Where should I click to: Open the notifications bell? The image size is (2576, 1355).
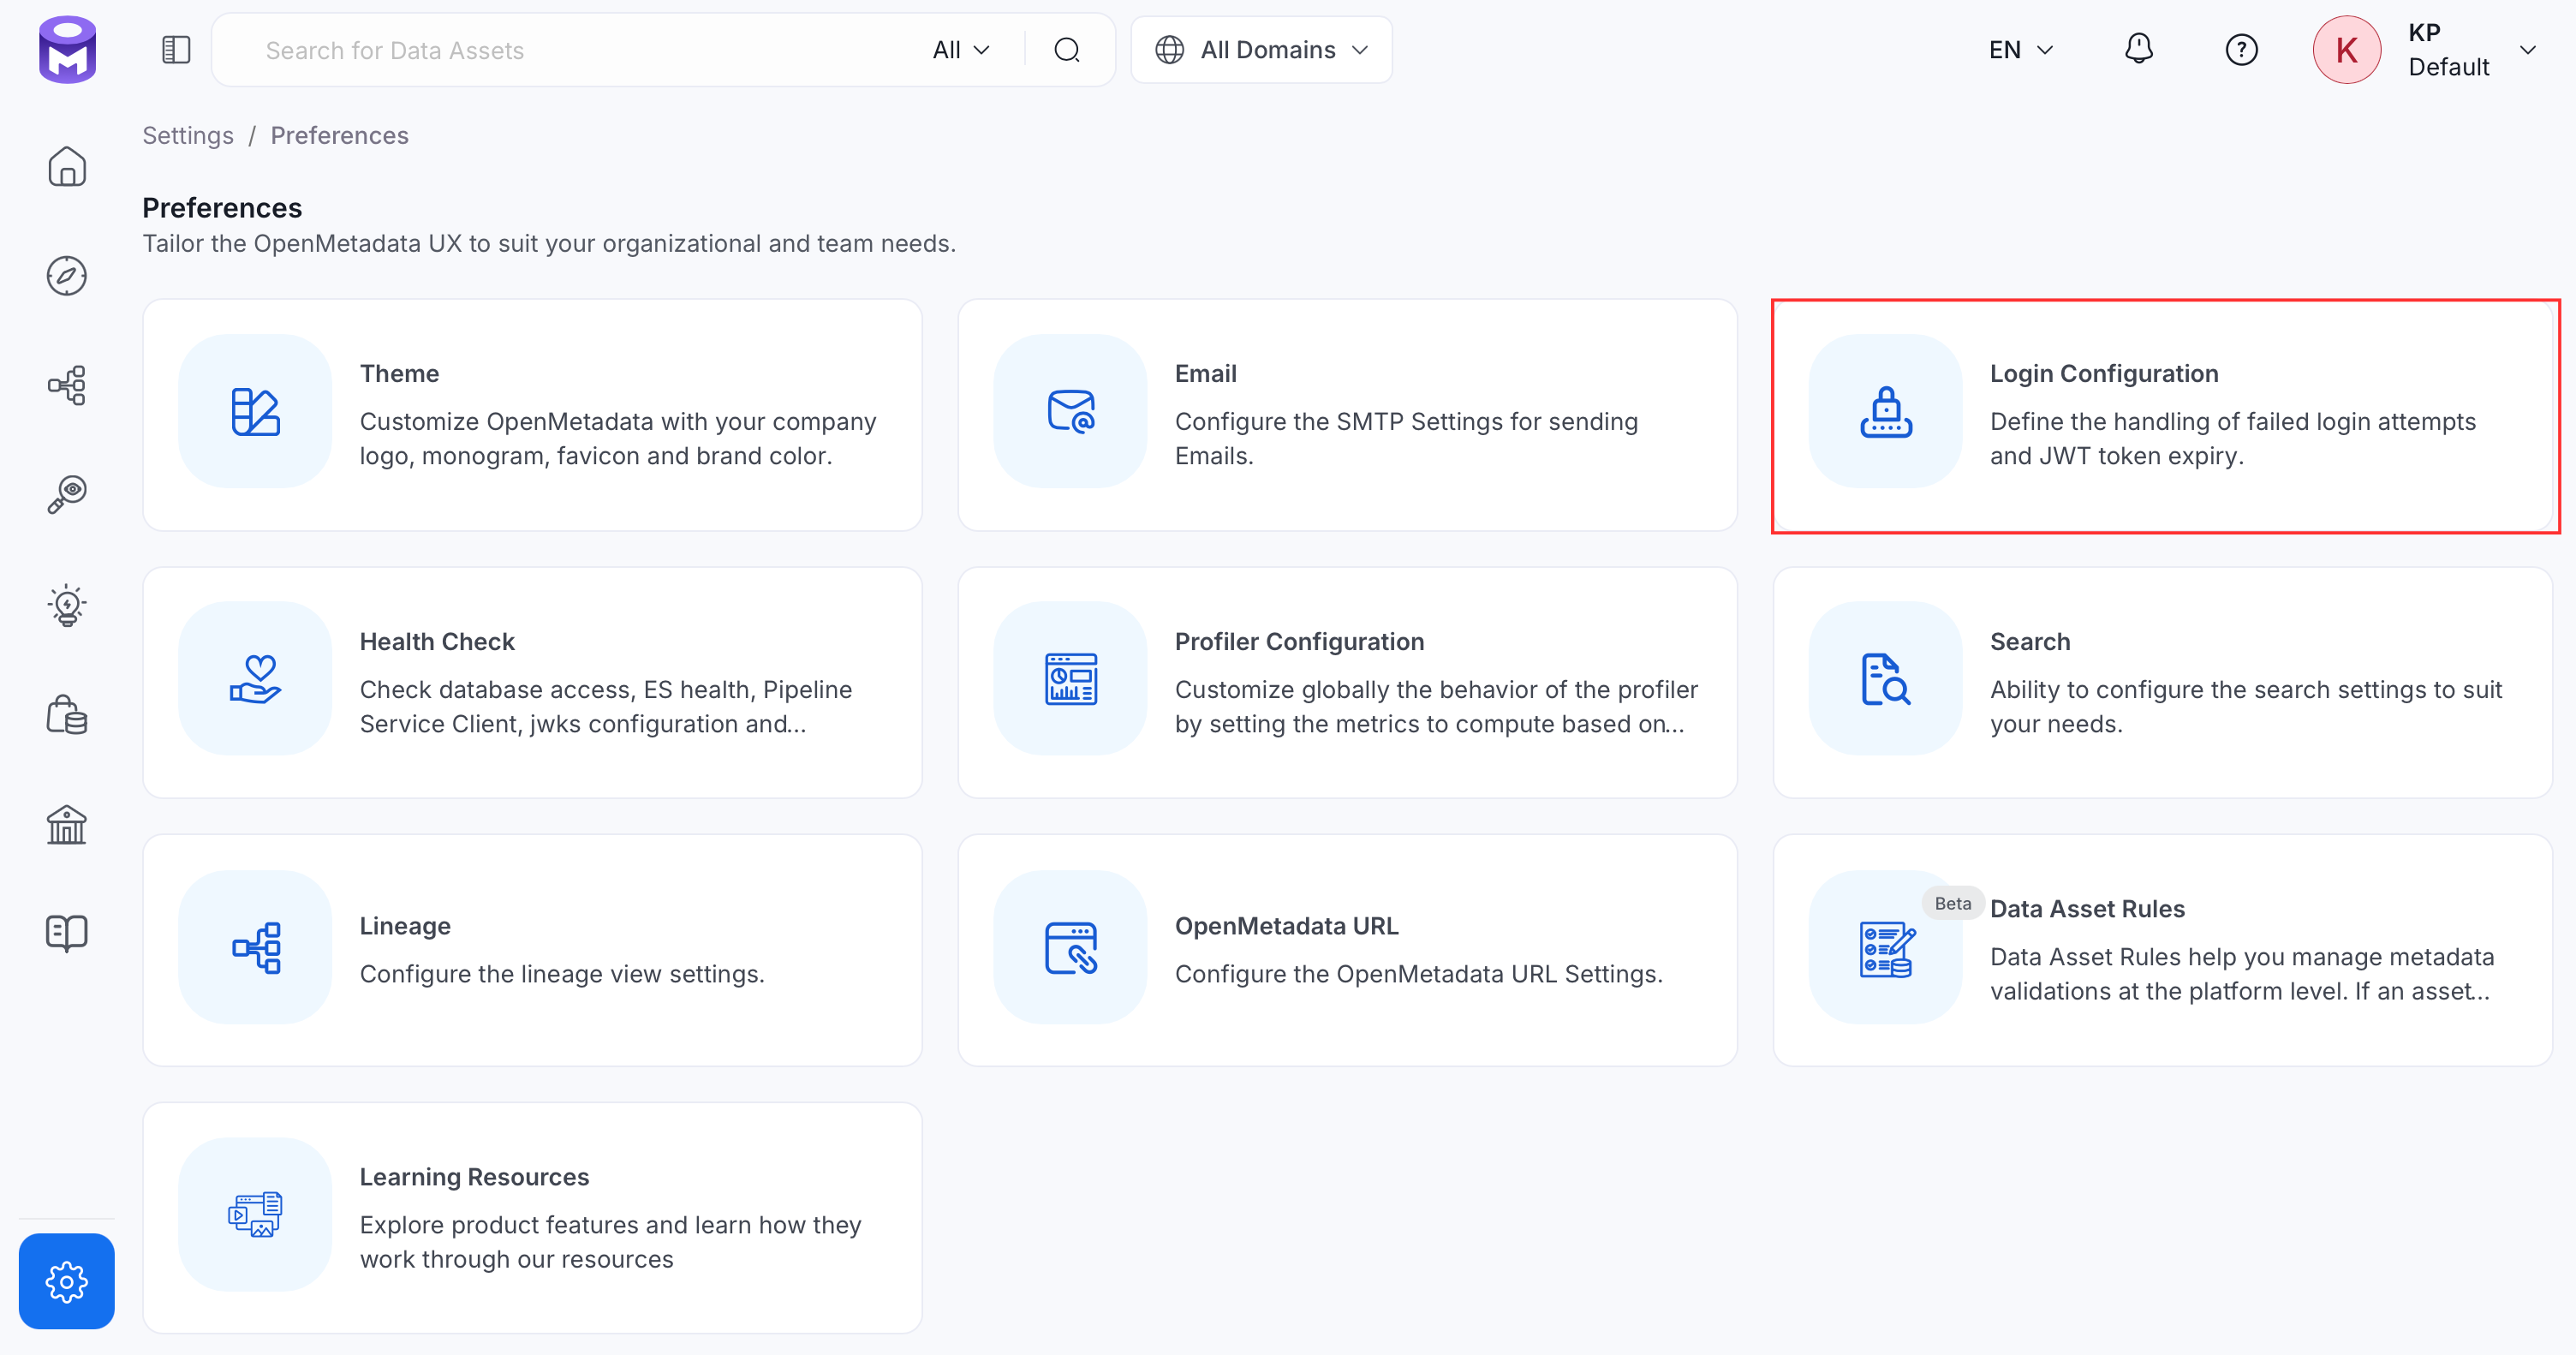click(x=2138, y=49)
